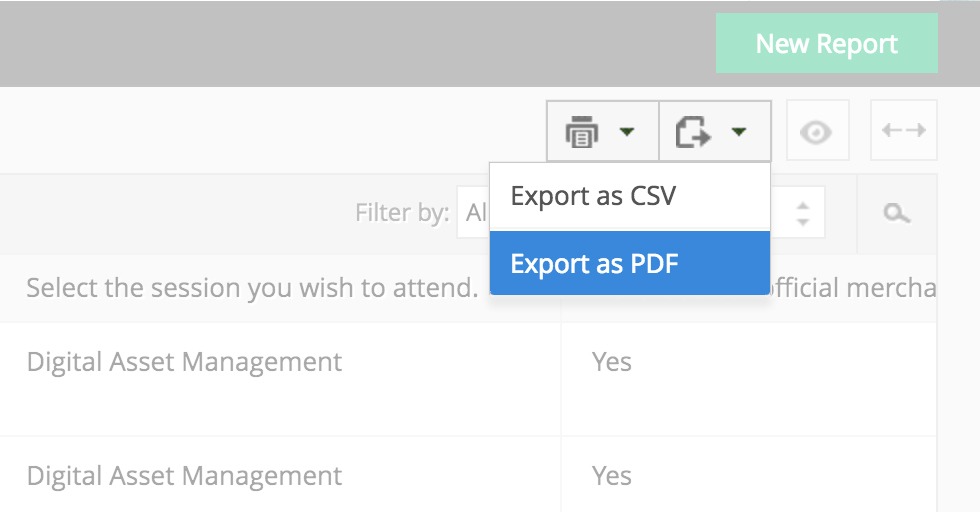Toggle the eye visibility icon
The image size is (980, 512).
pos(817,131)
